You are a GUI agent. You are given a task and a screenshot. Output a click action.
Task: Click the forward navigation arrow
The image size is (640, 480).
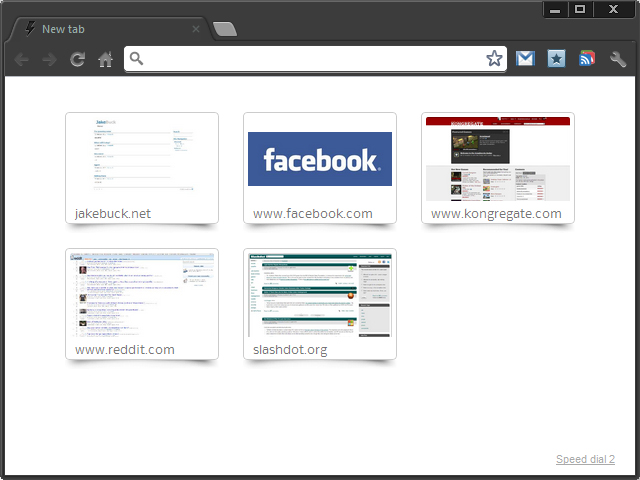(49, 60)
